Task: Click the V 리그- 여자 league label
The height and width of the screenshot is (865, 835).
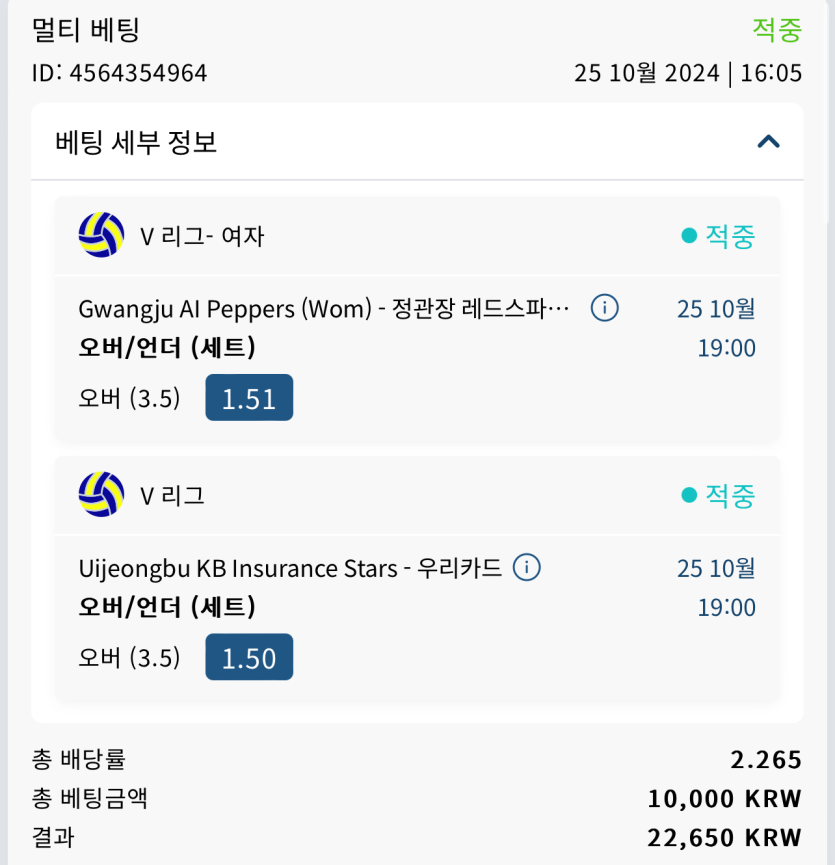Action: 202,237
